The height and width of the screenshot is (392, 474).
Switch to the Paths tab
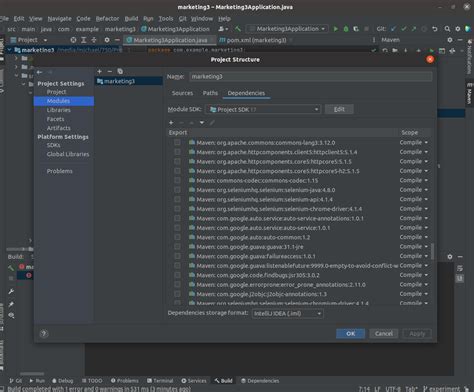coord(210,93)
